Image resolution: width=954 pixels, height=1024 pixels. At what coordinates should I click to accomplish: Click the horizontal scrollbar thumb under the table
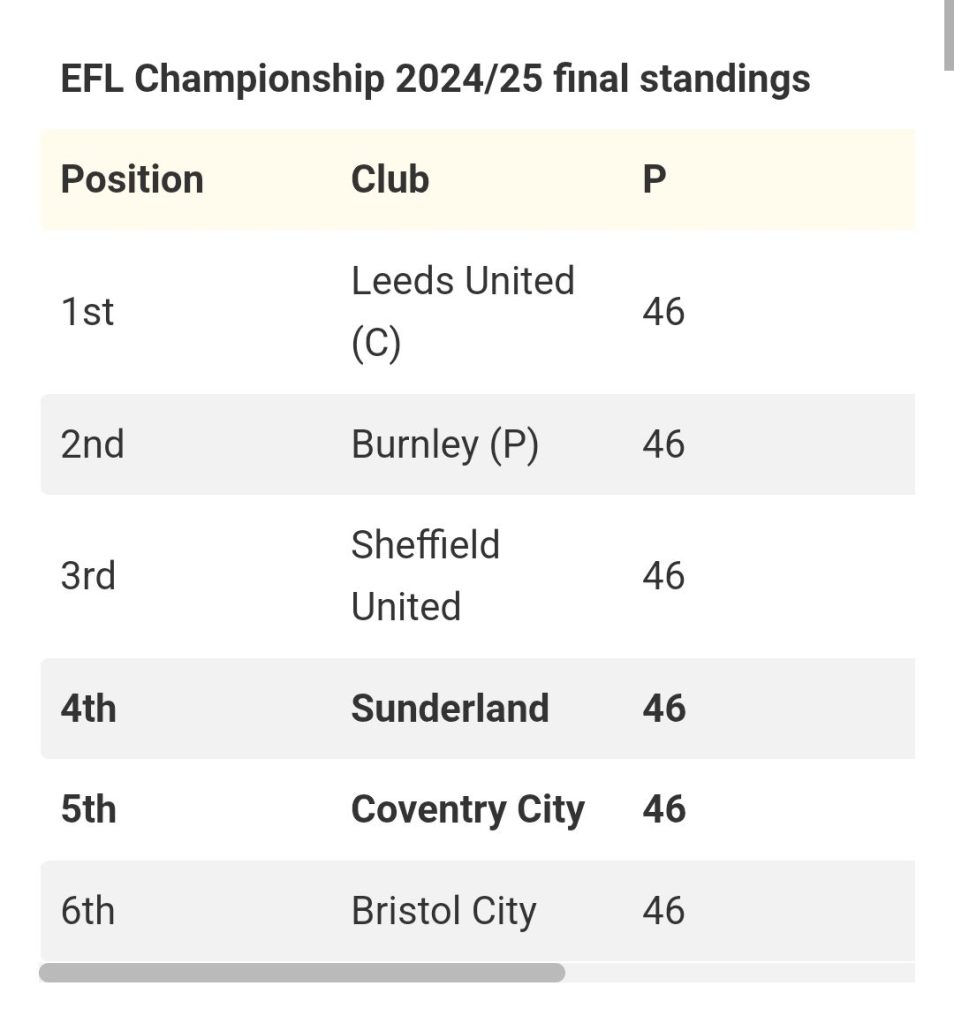(x=302, y=972)
